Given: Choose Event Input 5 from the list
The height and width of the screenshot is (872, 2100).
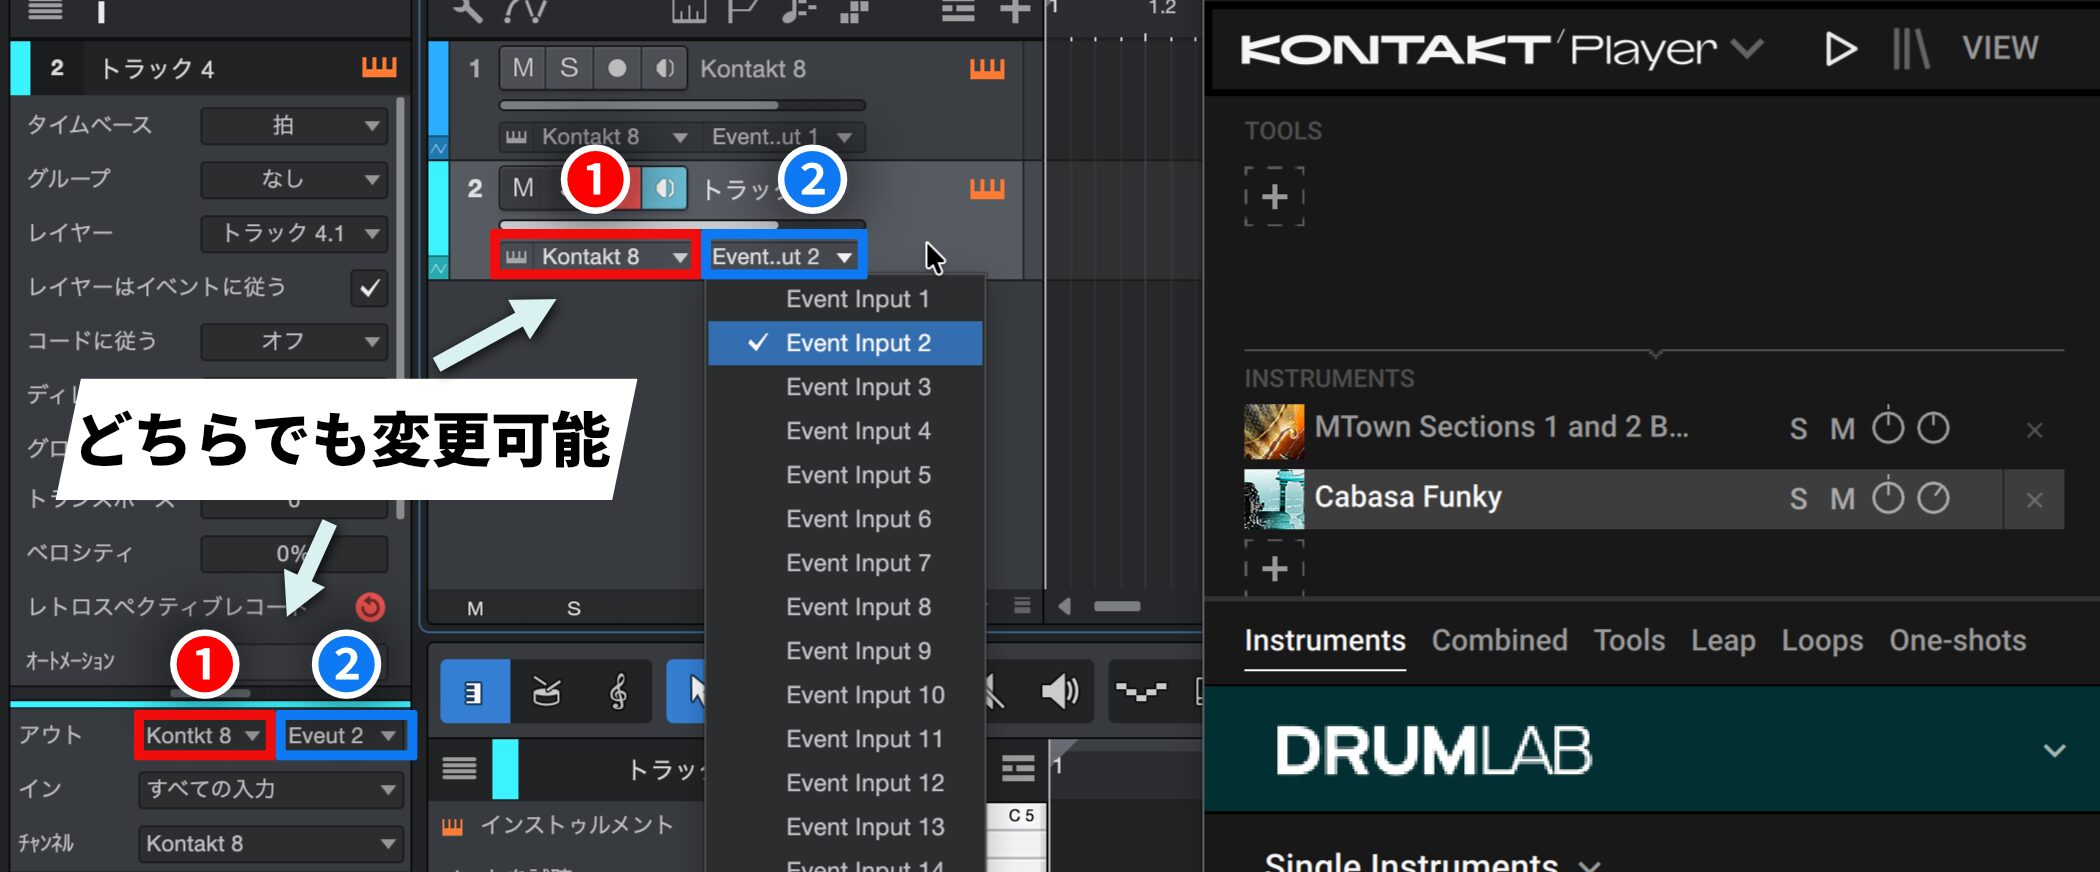Looking at the screenshot, I should tap(857, 475).
